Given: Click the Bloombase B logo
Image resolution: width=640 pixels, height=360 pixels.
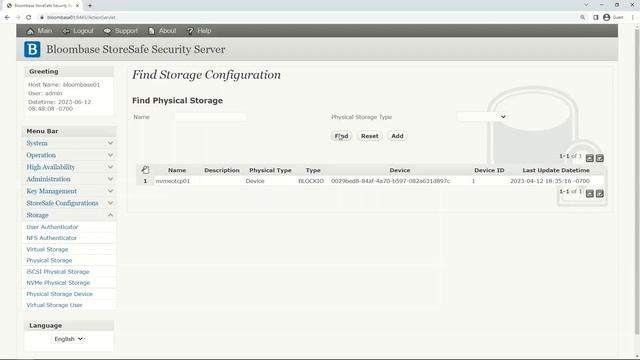Looking at the screenshot, I should (32, 49).
